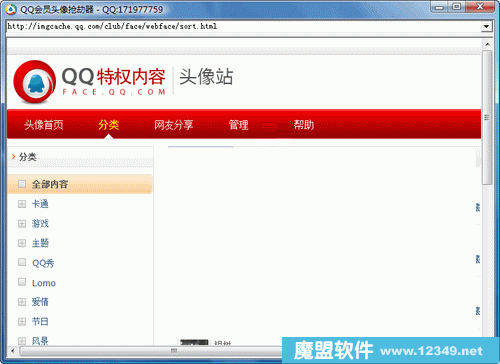Open the 主题 category link

(x=40, y=243)
